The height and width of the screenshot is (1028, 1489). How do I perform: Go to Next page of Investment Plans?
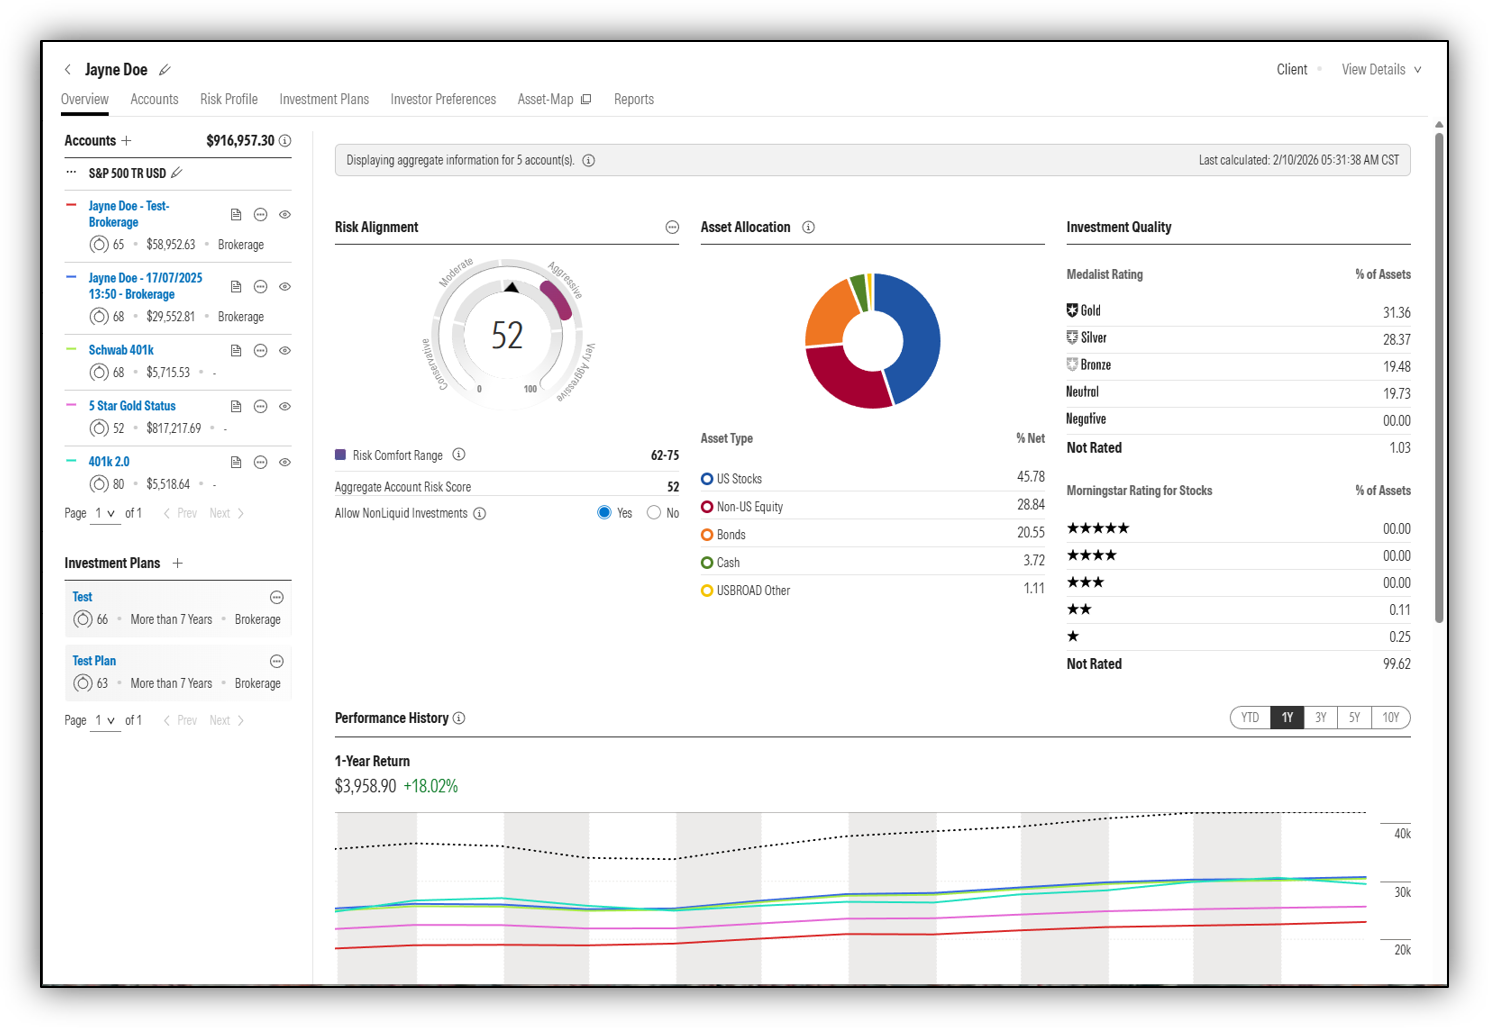pos(227,720)
